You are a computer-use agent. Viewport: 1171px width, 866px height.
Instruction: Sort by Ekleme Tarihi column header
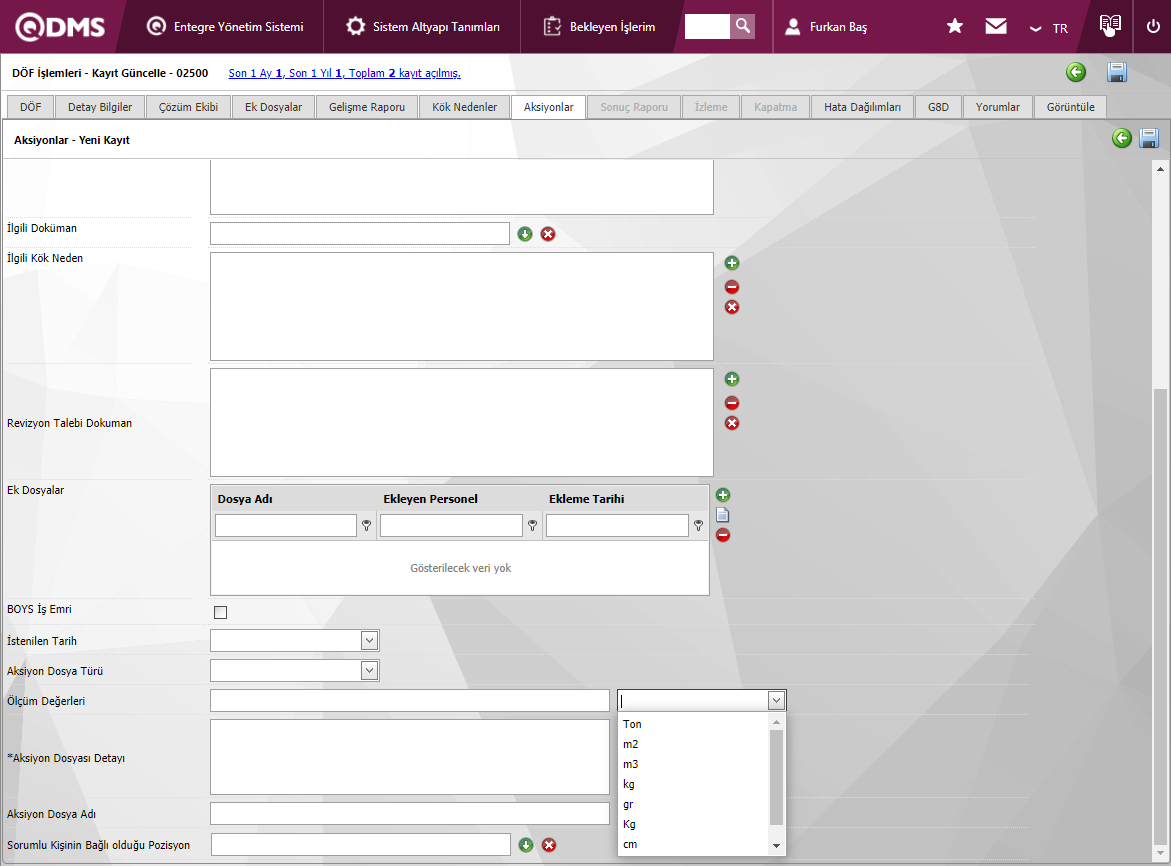(x=586, y=499)
